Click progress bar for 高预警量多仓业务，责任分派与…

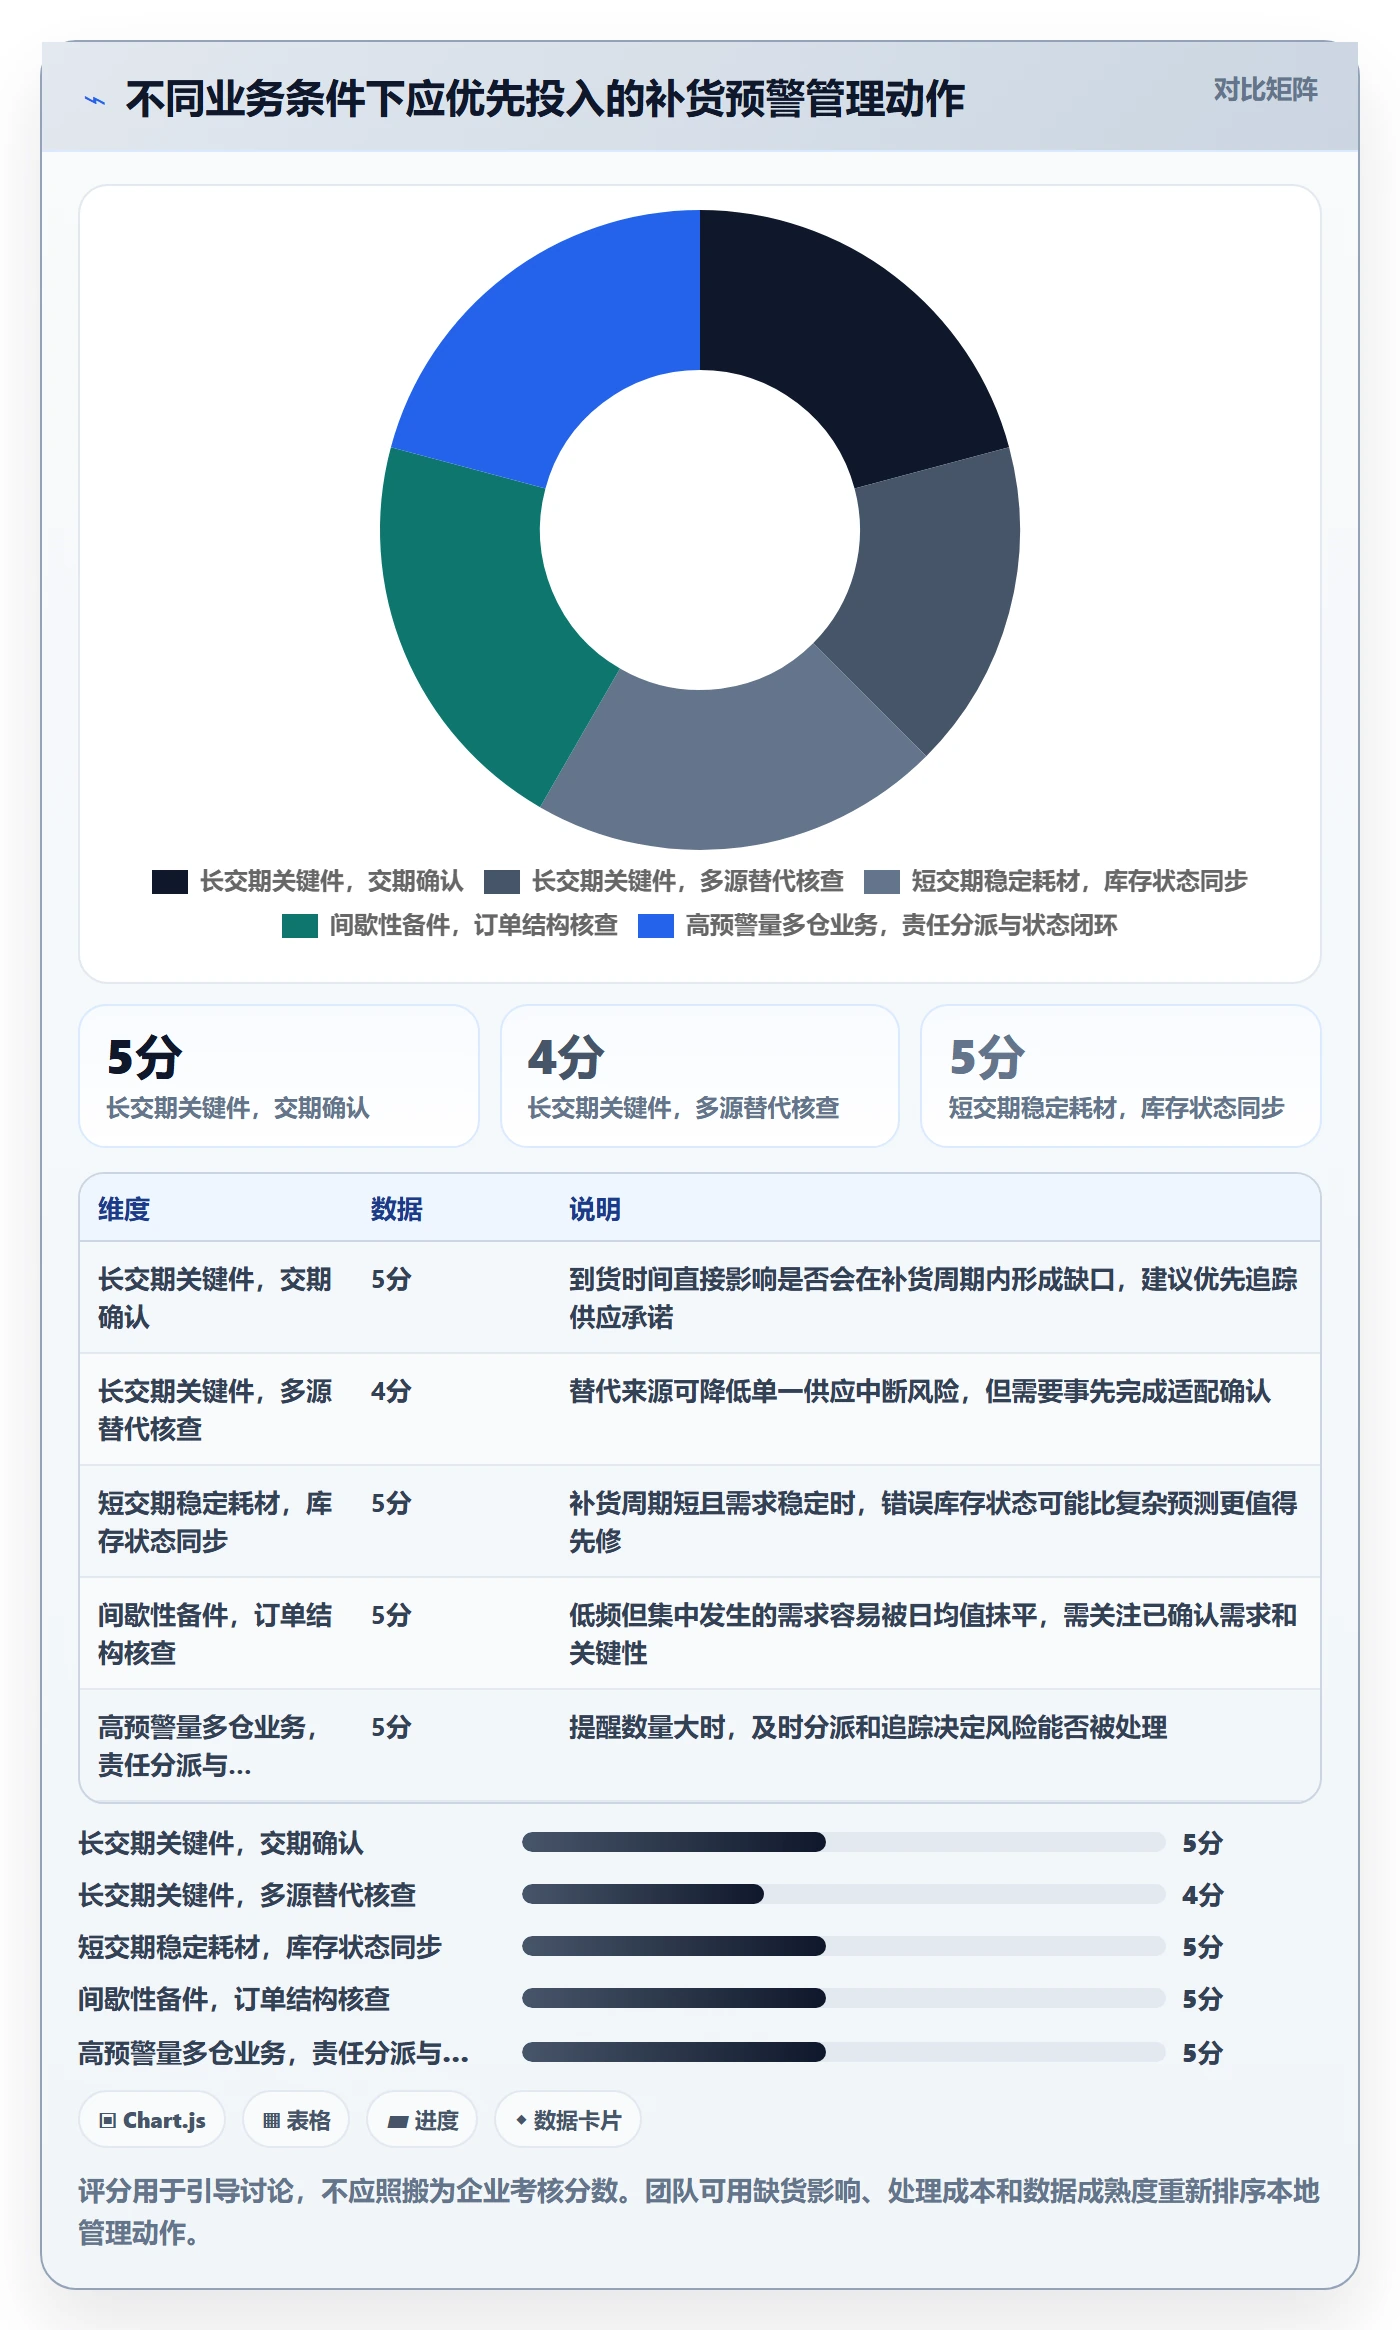(x=844, y=2052)
